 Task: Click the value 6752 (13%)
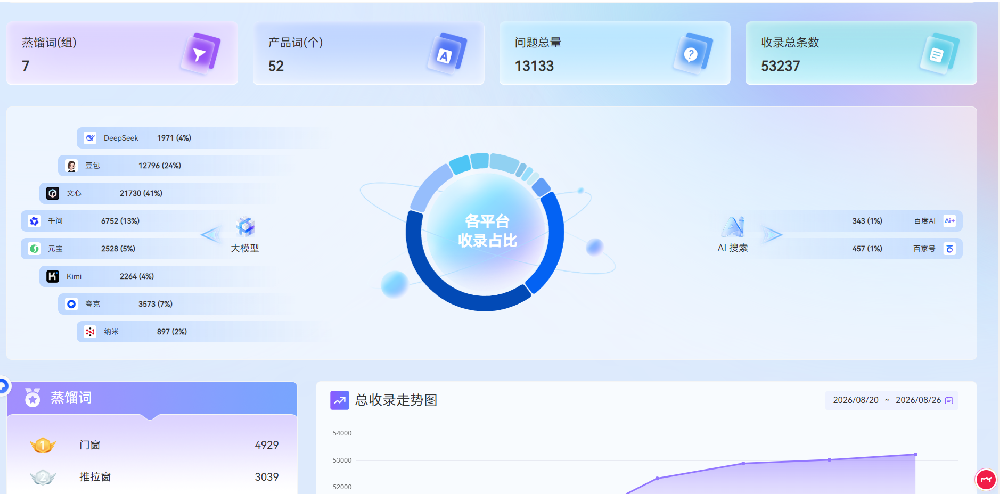pos(120,221)
